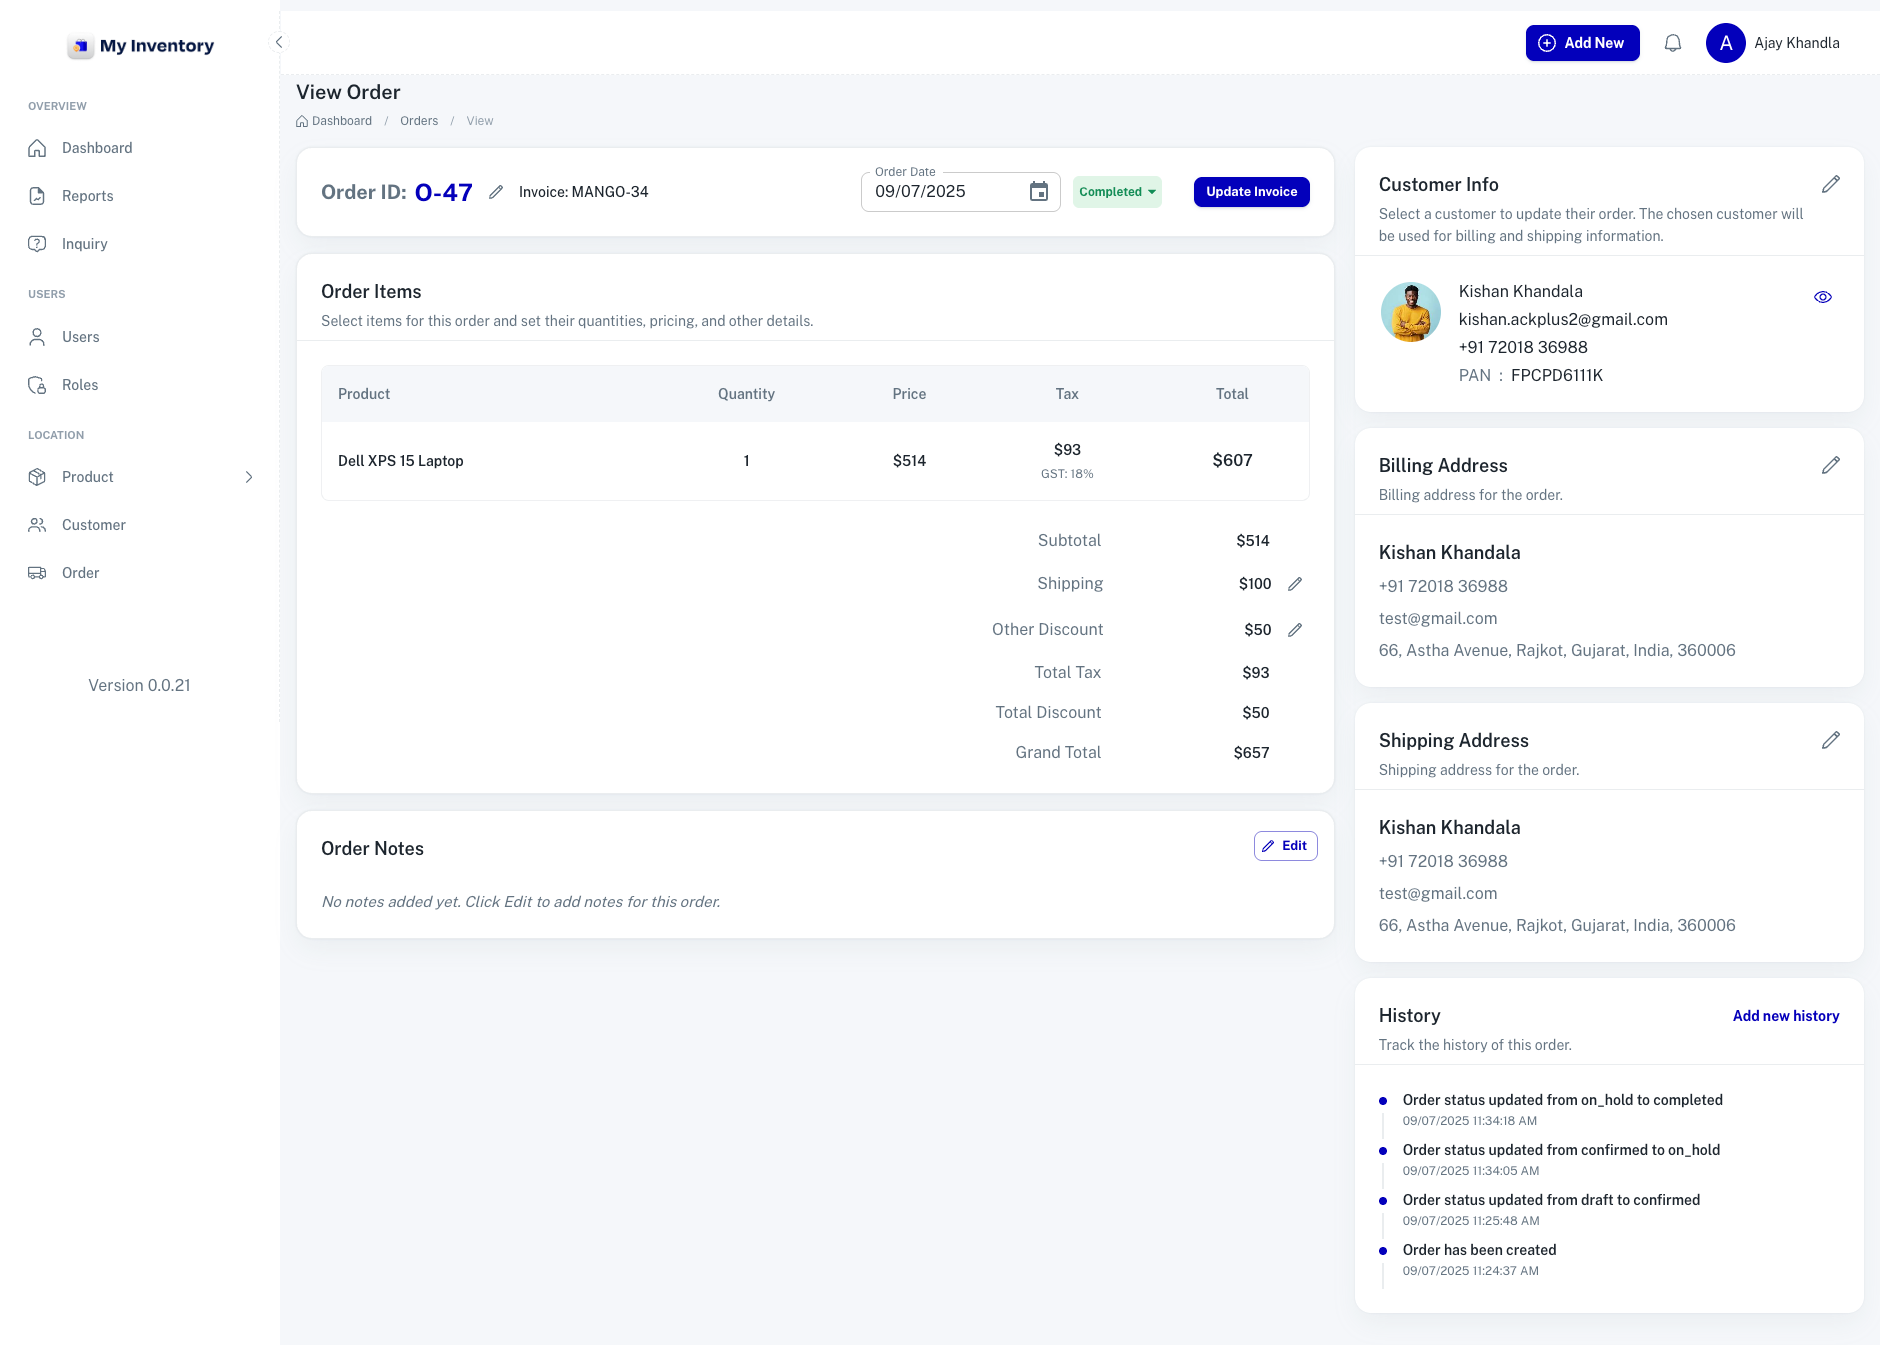Click Edit button in Order Notes
This screenshot has height=1345, width=1880.
pyautogui.click(x=1285, y=846)
